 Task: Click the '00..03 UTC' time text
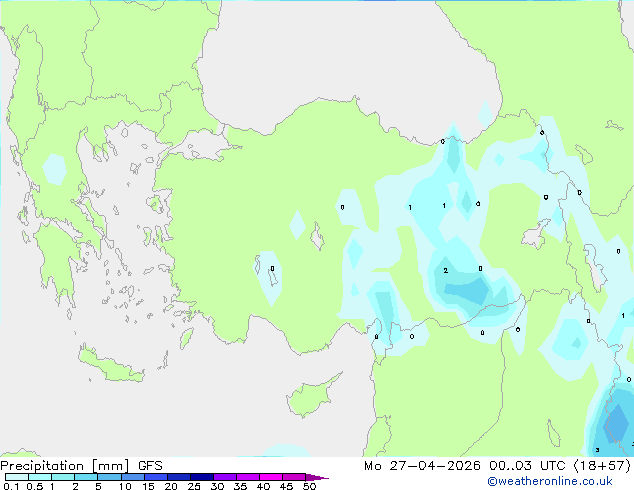tap(527, 466)
